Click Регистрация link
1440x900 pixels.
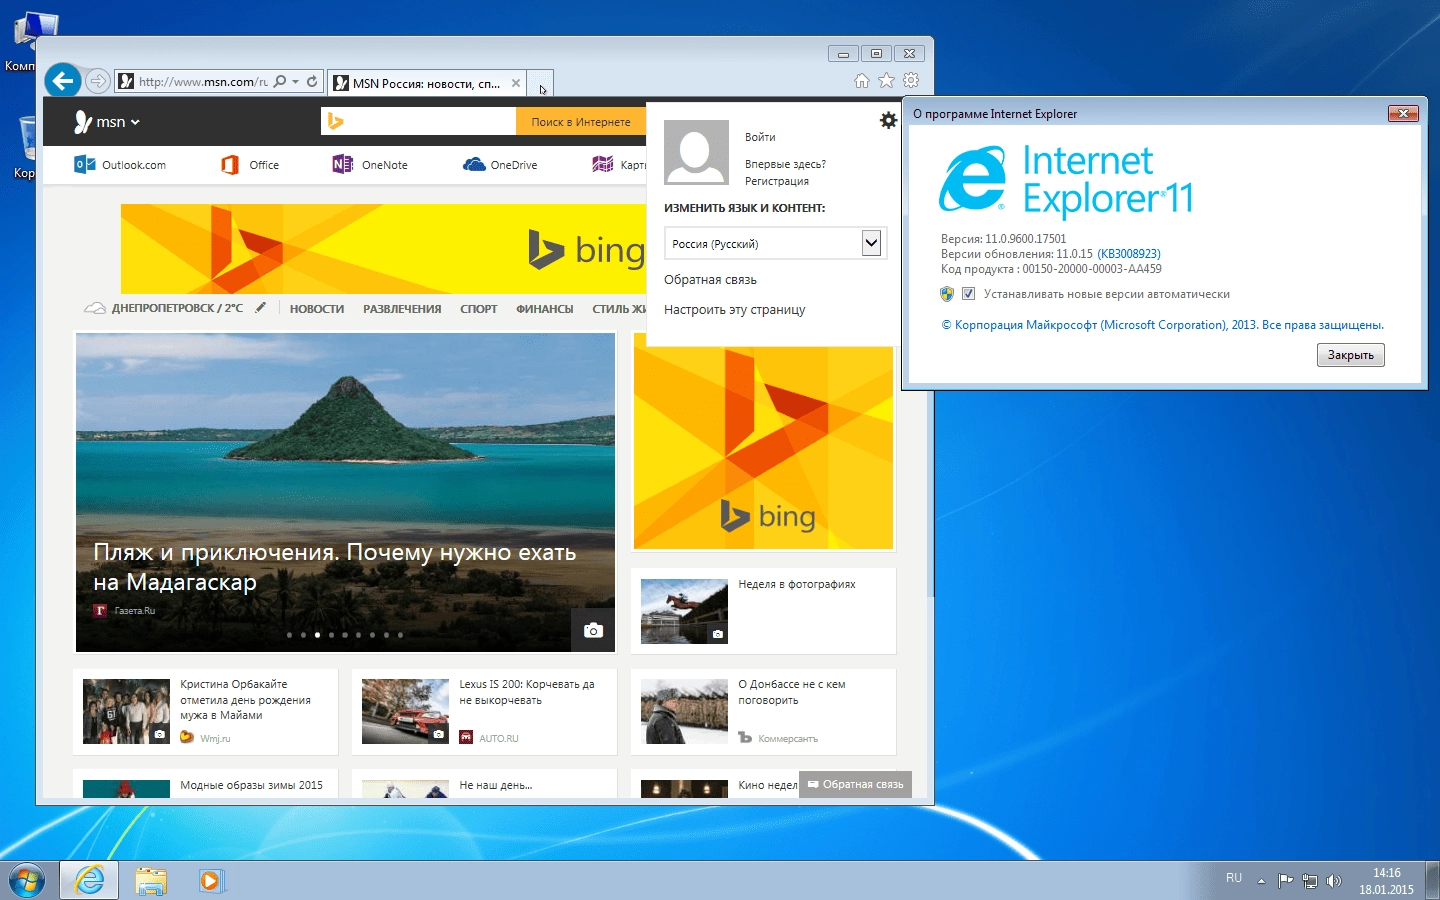pyautogui.click(x=777, y=181)
